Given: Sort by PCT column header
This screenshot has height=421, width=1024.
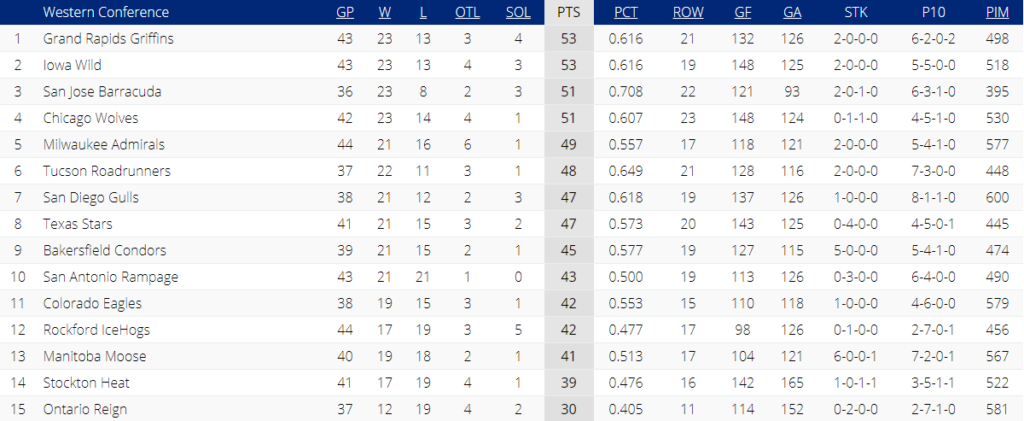Looking at the screenshot, I should point(626,12).
